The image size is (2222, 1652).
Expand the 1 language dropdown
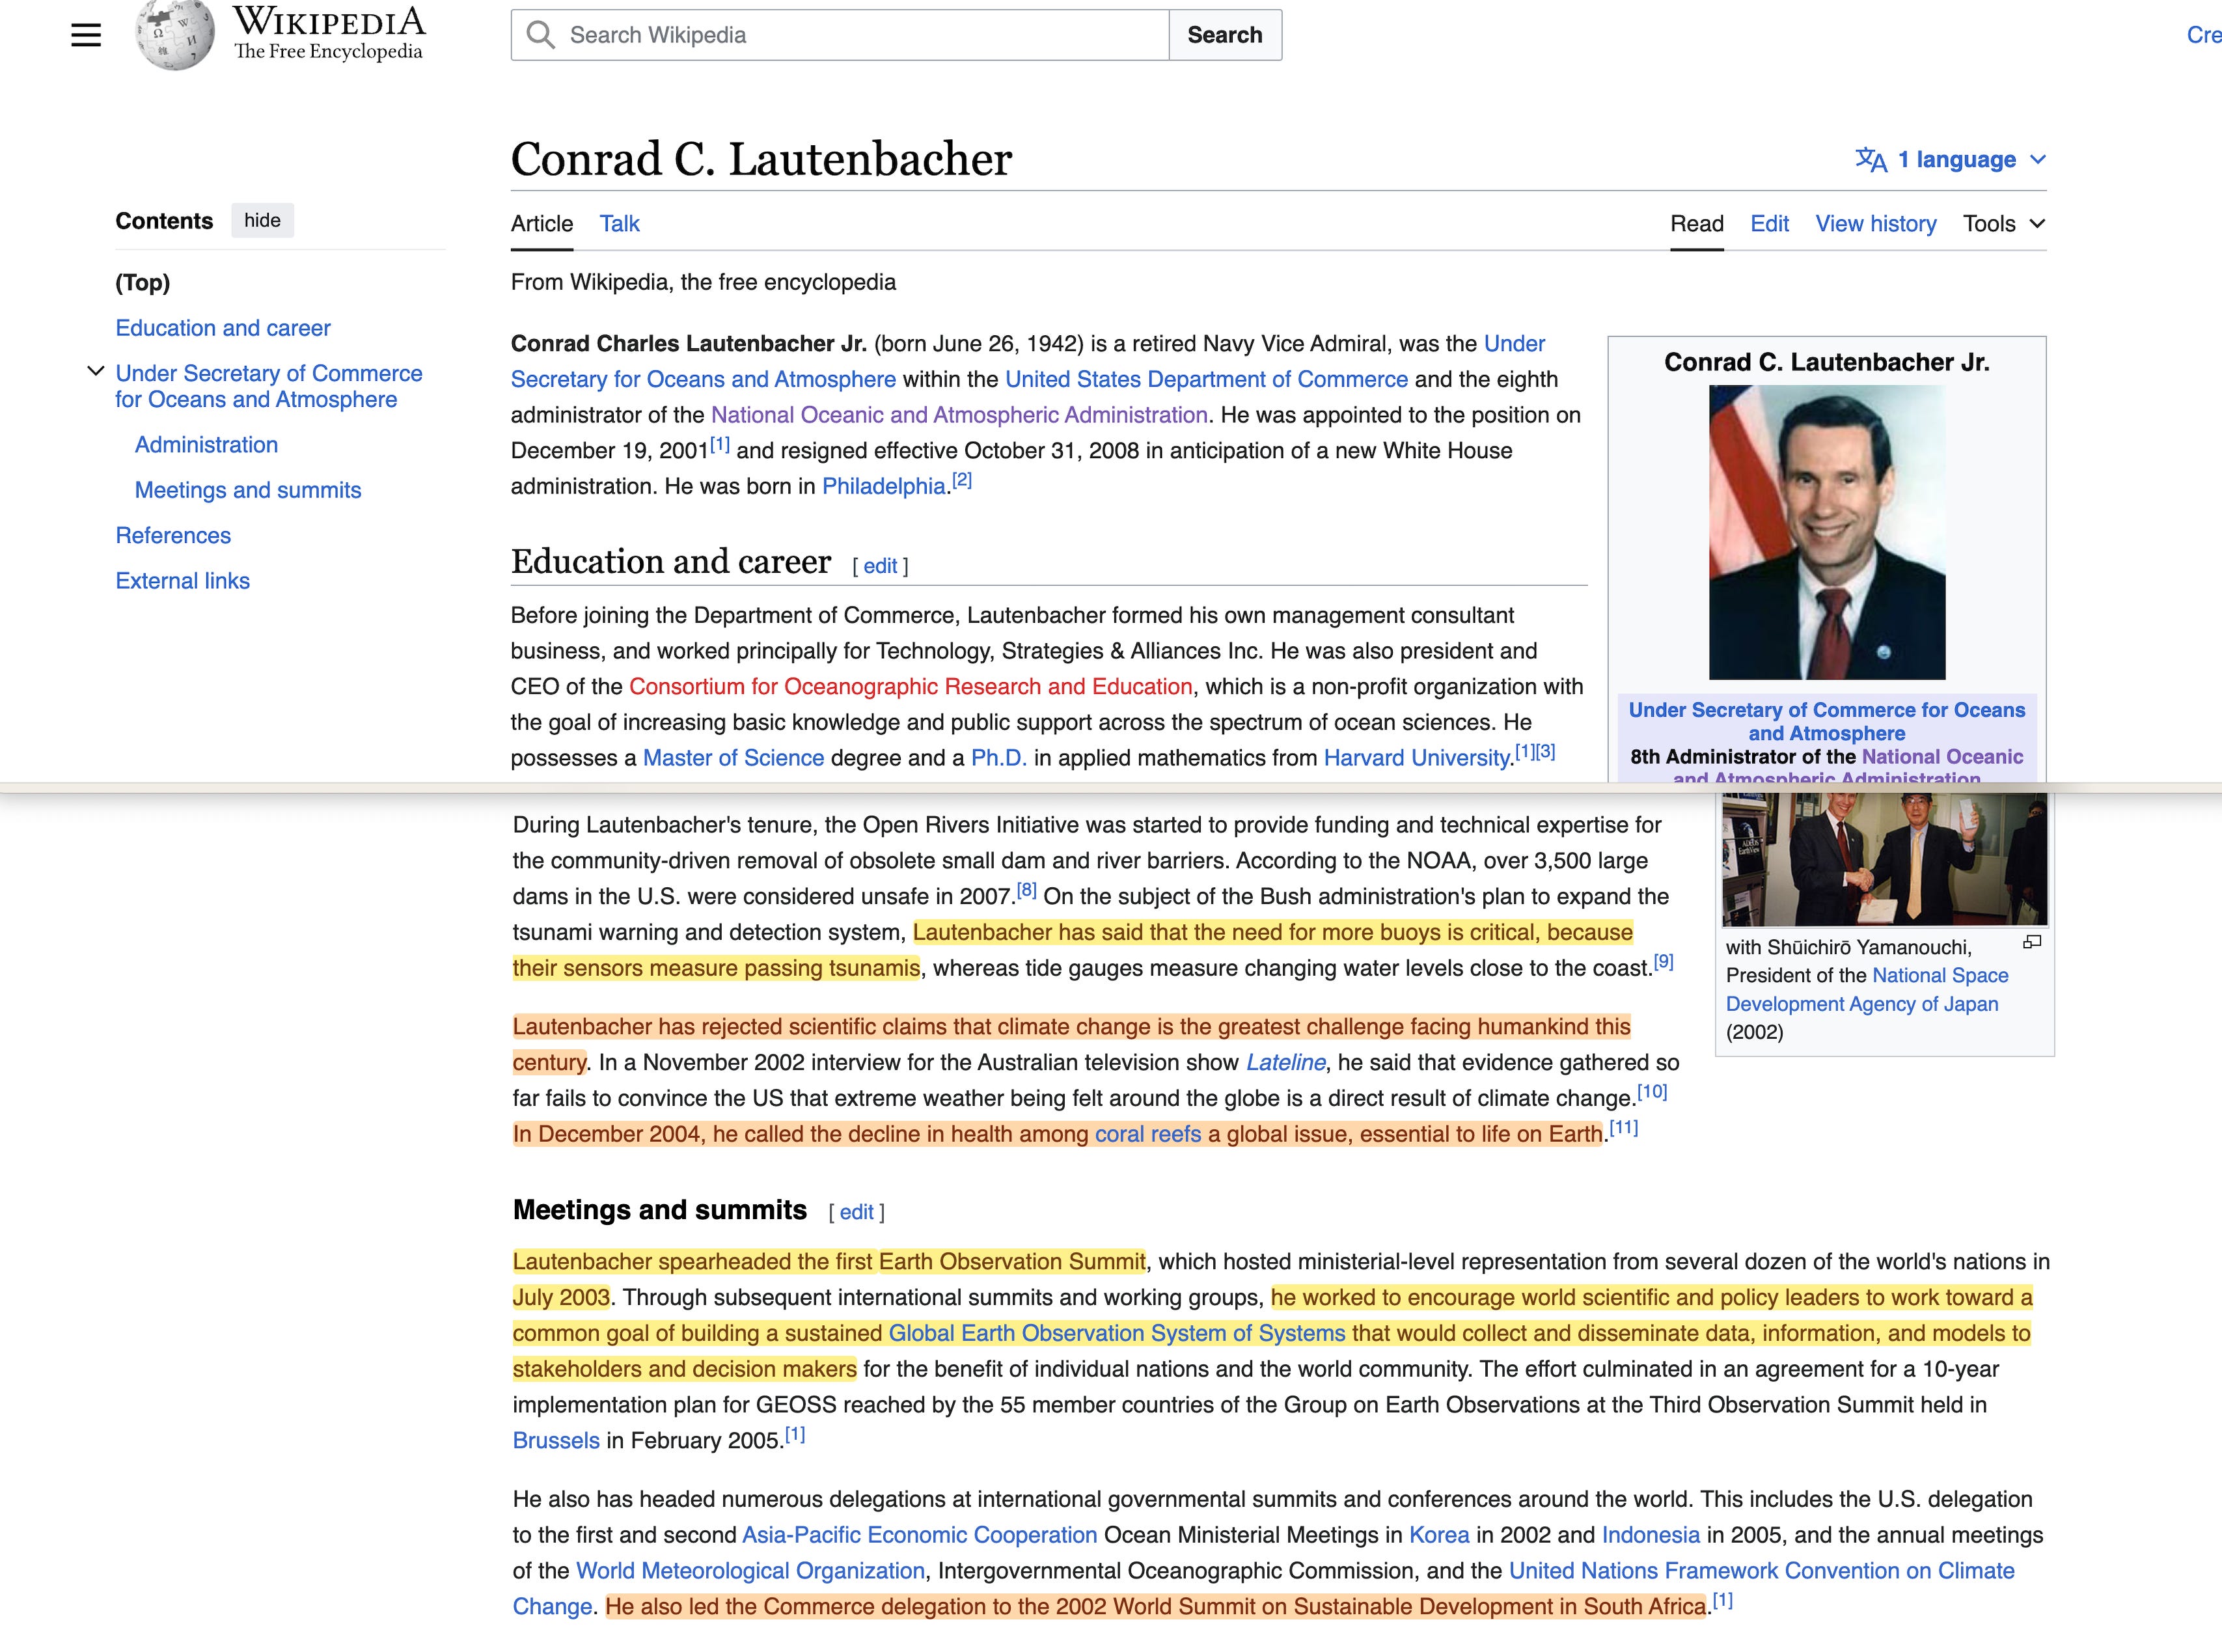(x=1951, y=160)
